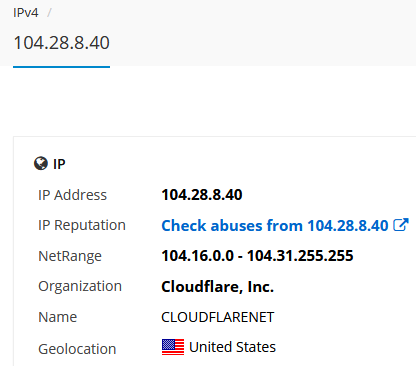Open Check abuses from 104.28.8.40 link
Viewport: 416px width, 366px height.
[x=275, y=226]
